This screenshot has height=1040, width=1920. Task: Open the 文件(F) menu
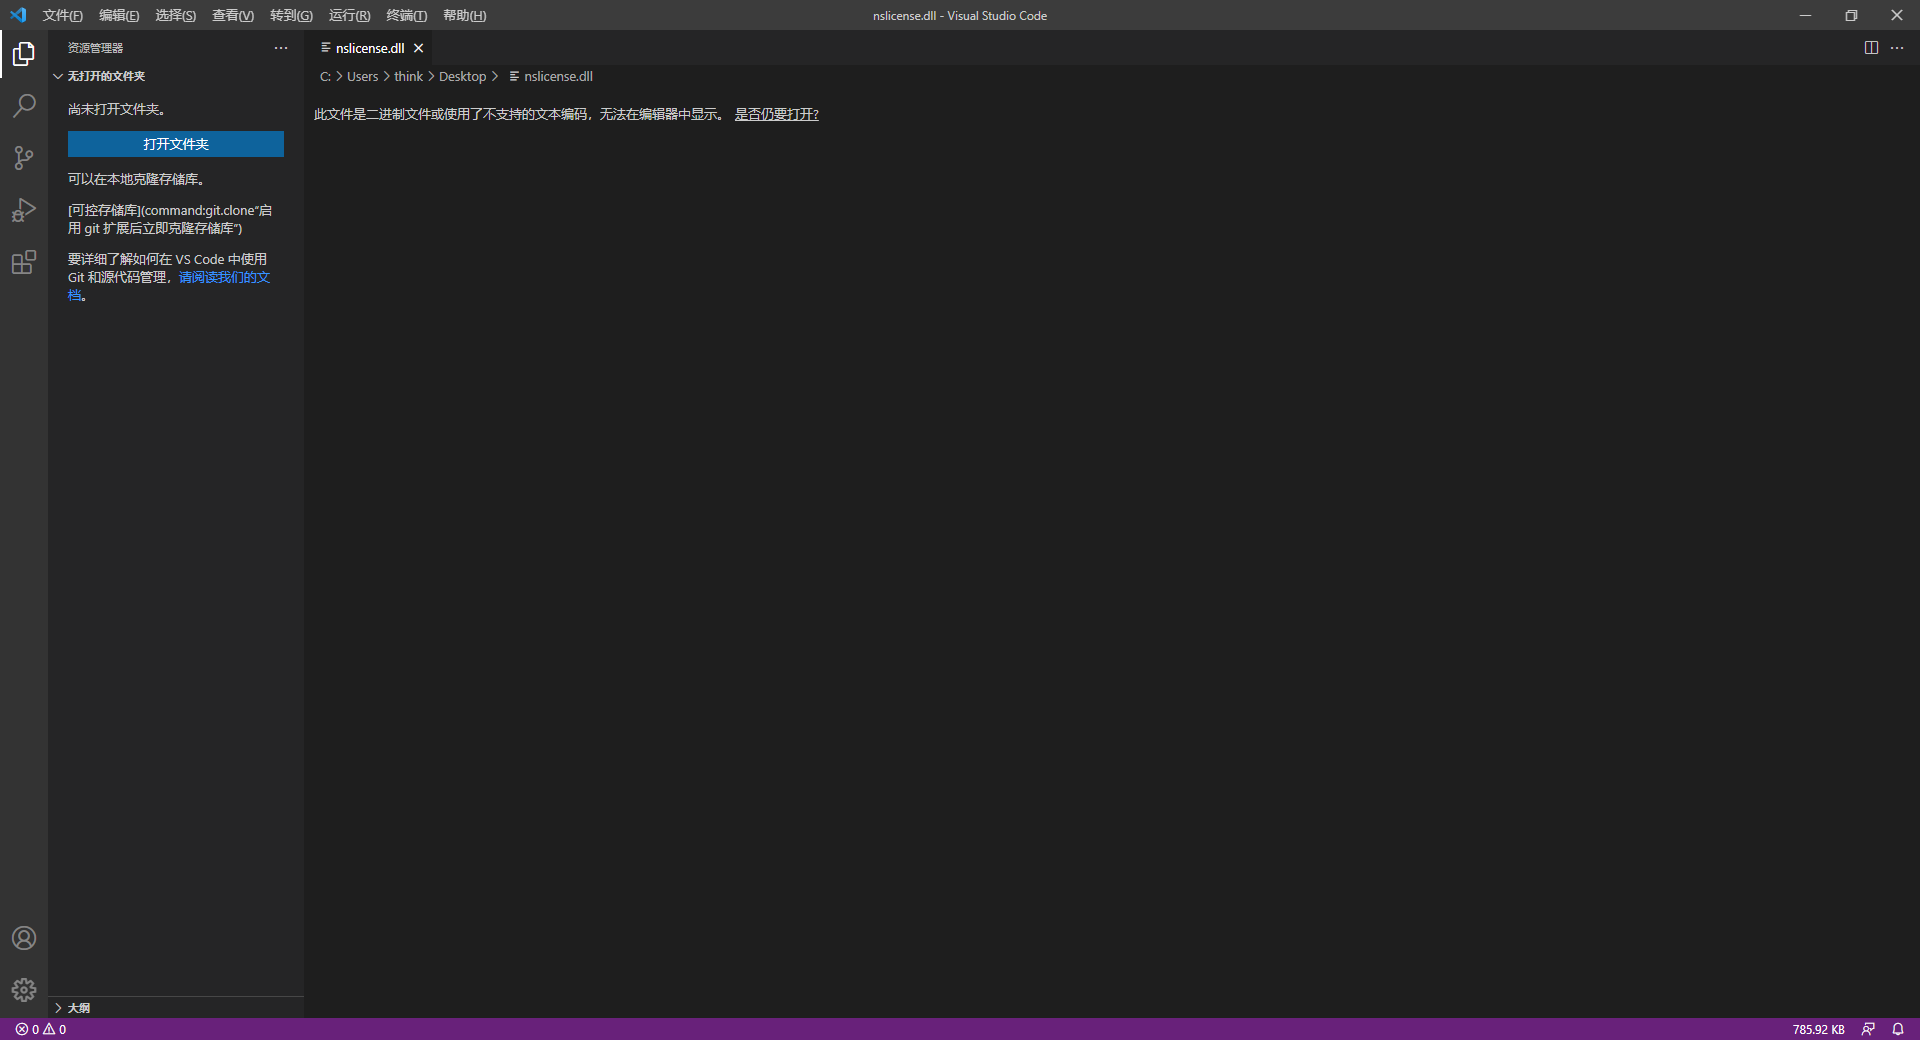point(63,15)
